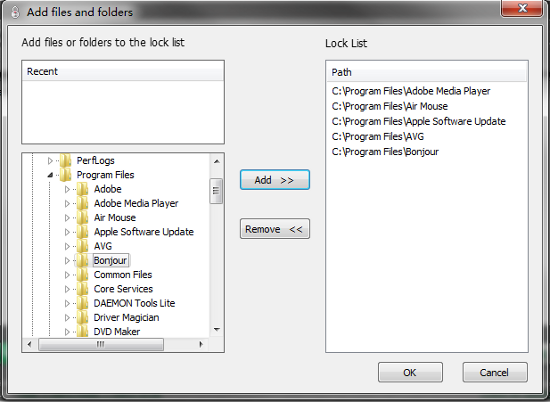Click the lock icon in title bar
The height and width of the screenshot is (402, 550).
[x=15, y=12]
